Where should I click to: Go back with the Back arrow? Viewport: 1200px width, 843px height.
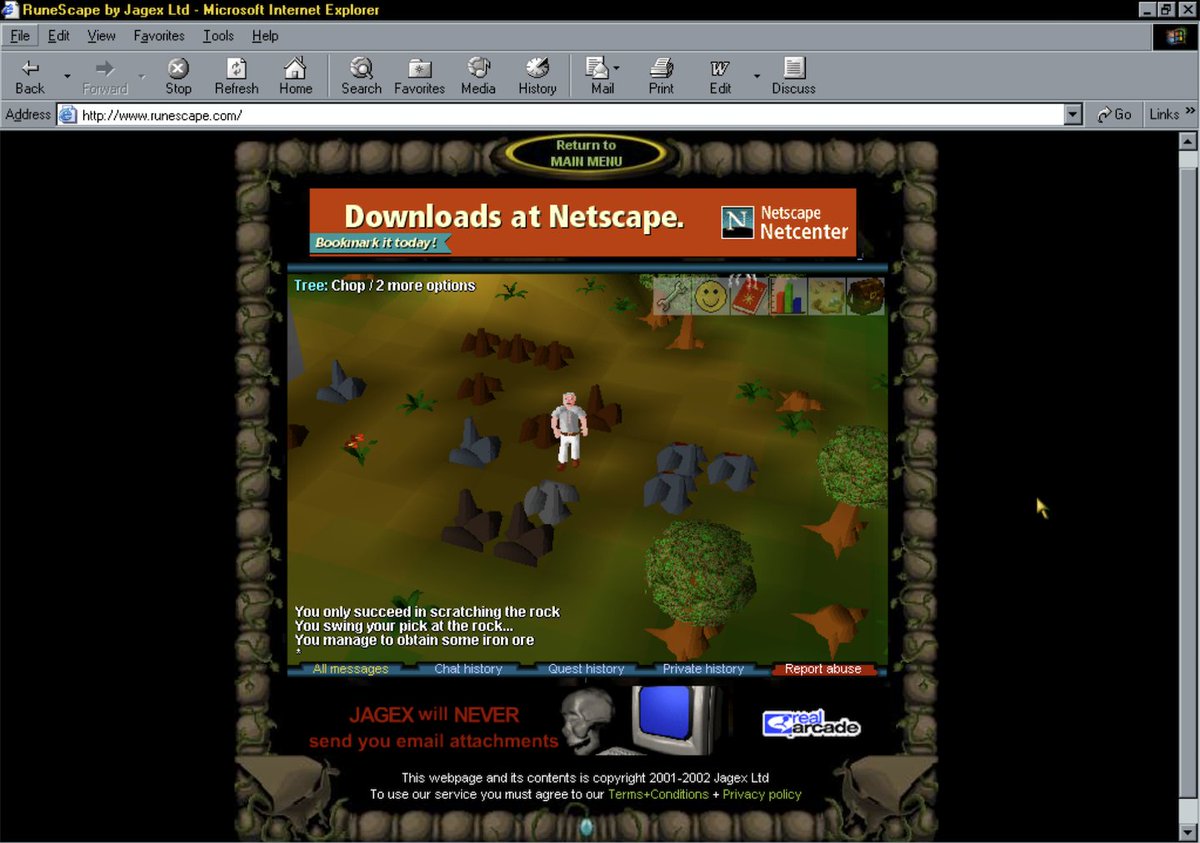point(30,77)
